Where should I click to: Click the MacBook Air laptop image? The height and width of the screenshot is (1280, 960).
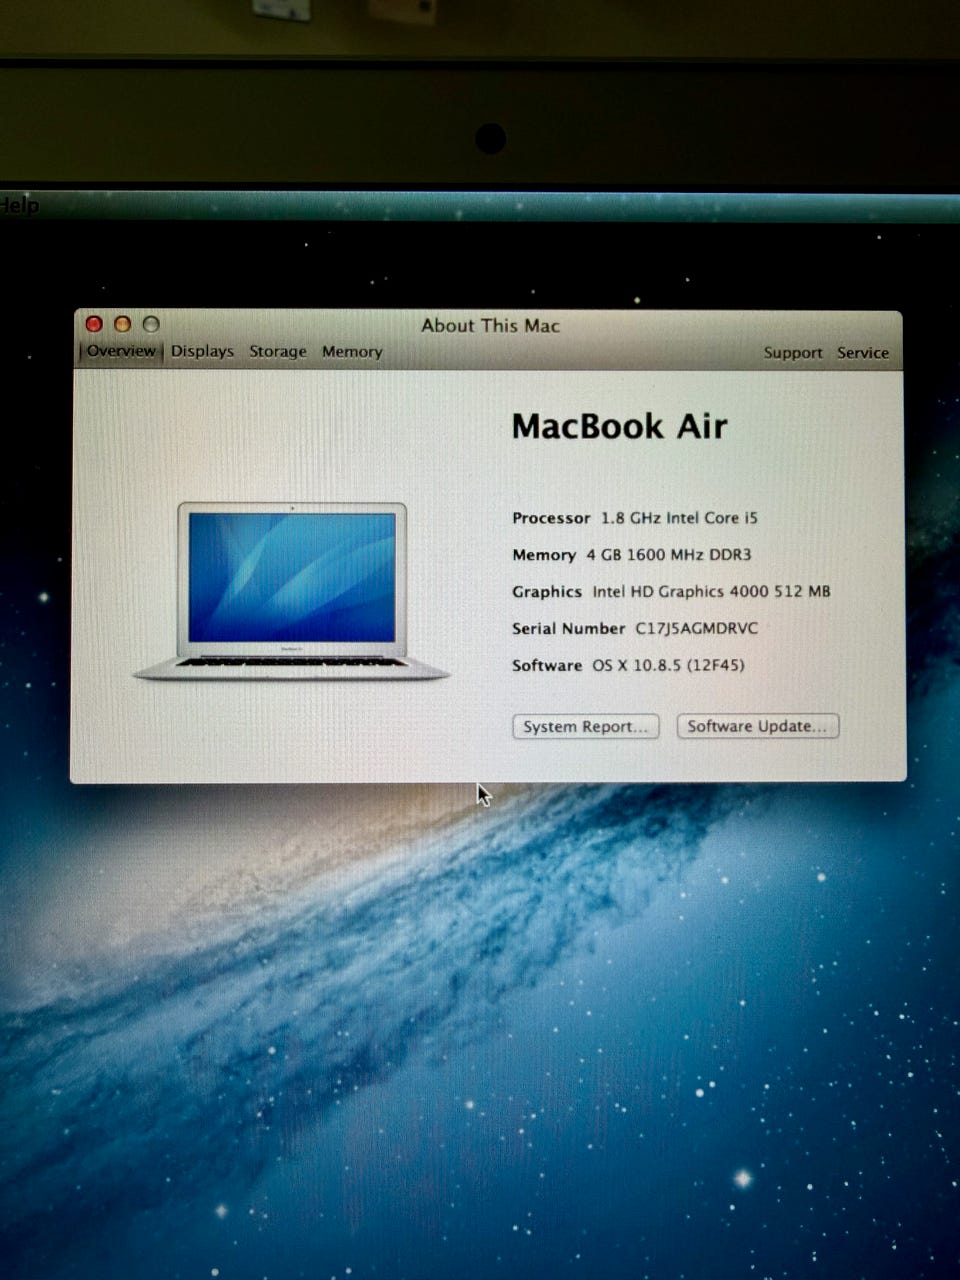[291, 592]
